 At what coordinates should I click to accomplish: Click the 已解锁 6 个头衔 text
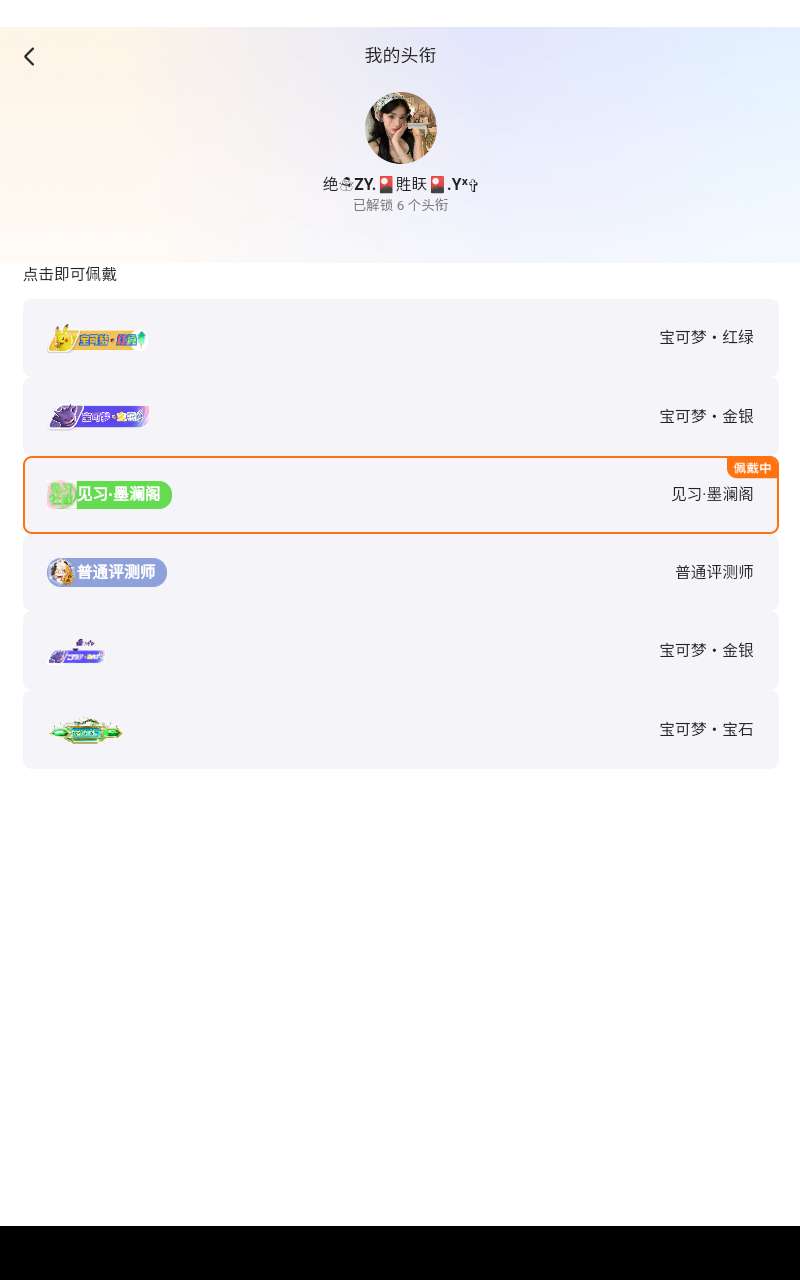pos(400,205)
